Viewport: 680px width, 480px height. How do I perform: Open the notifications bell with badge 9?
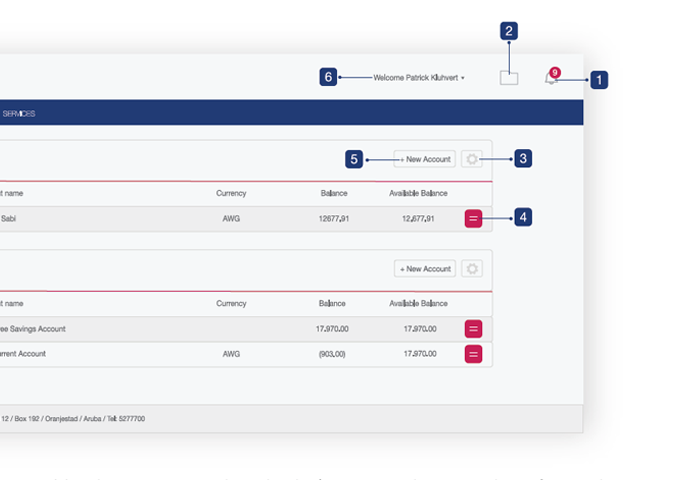point(551,78)
